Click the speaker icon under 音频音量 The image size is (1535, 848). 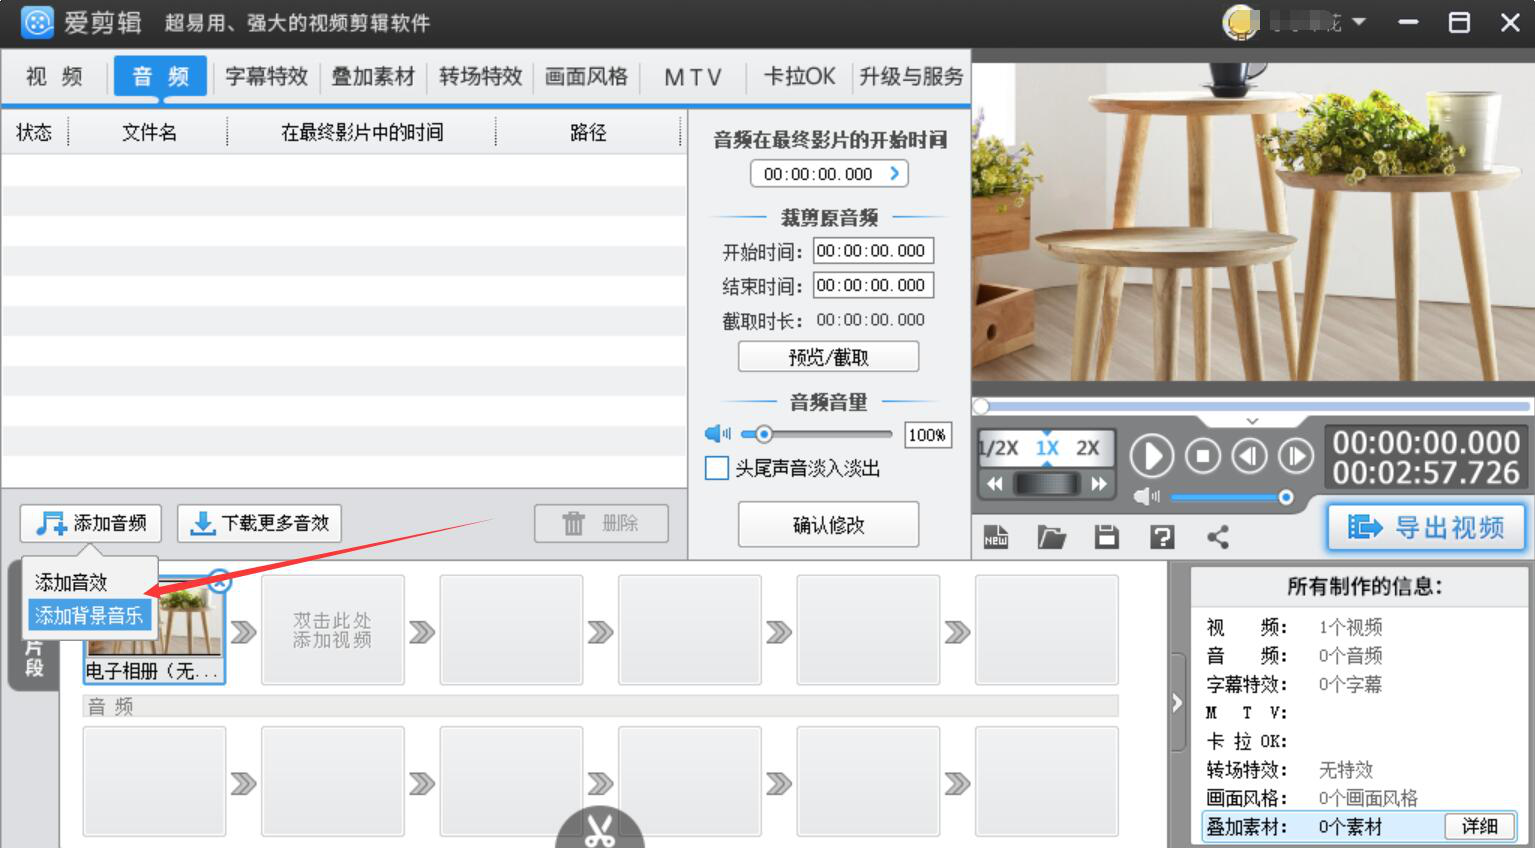point(718,434)
